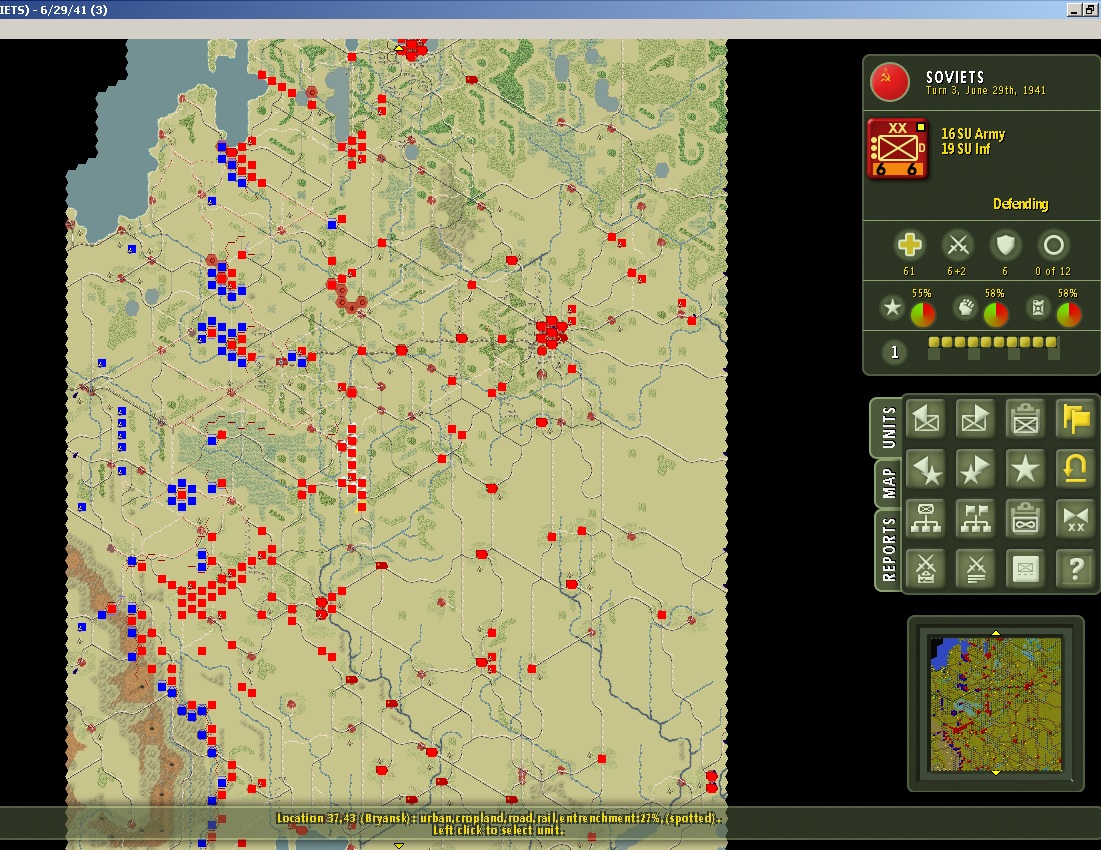Switch to the UNITS tab

coord(888,427)
